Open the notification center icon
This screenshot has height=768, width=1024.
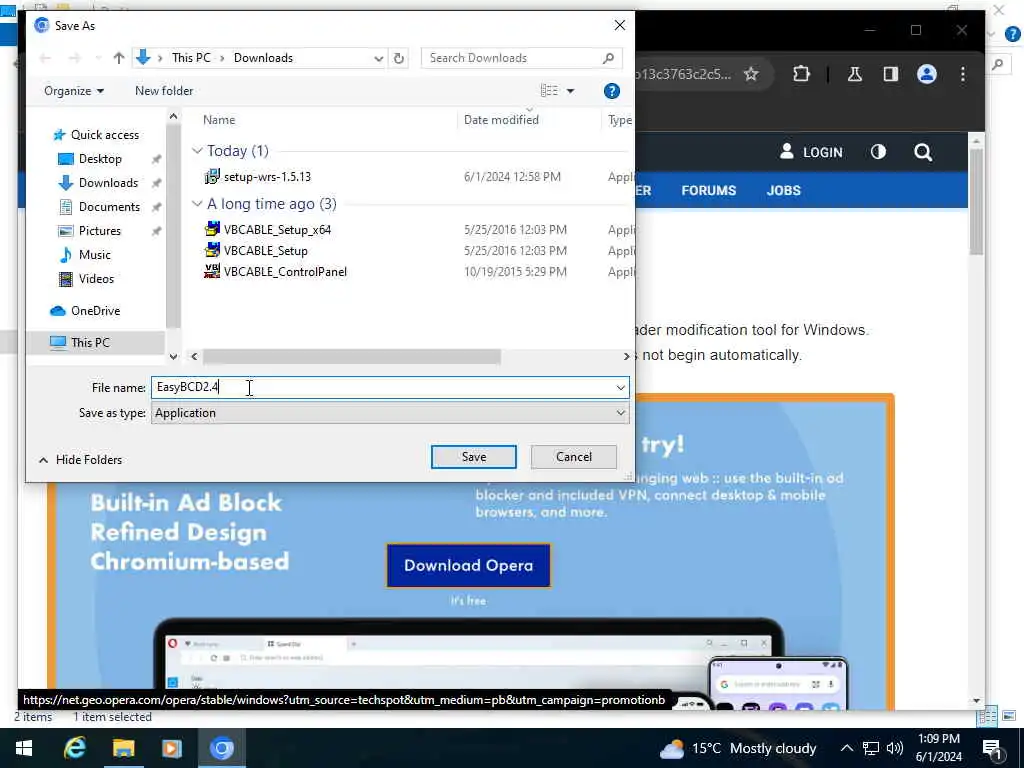point(993,749)
